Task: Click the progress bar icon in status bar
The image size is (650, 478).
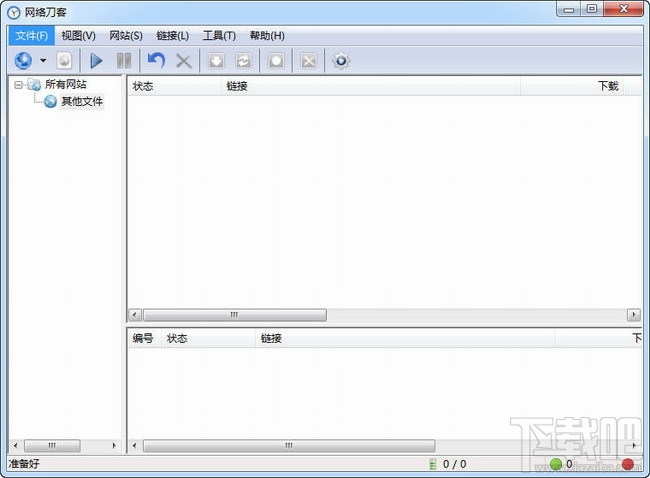Action: (432, 464)
